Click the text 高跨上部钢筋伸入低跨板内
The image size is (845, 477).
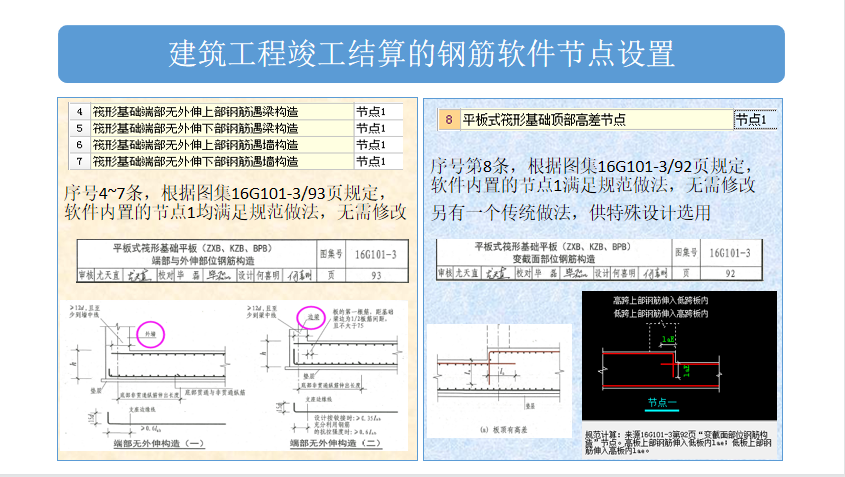point(661,301)
